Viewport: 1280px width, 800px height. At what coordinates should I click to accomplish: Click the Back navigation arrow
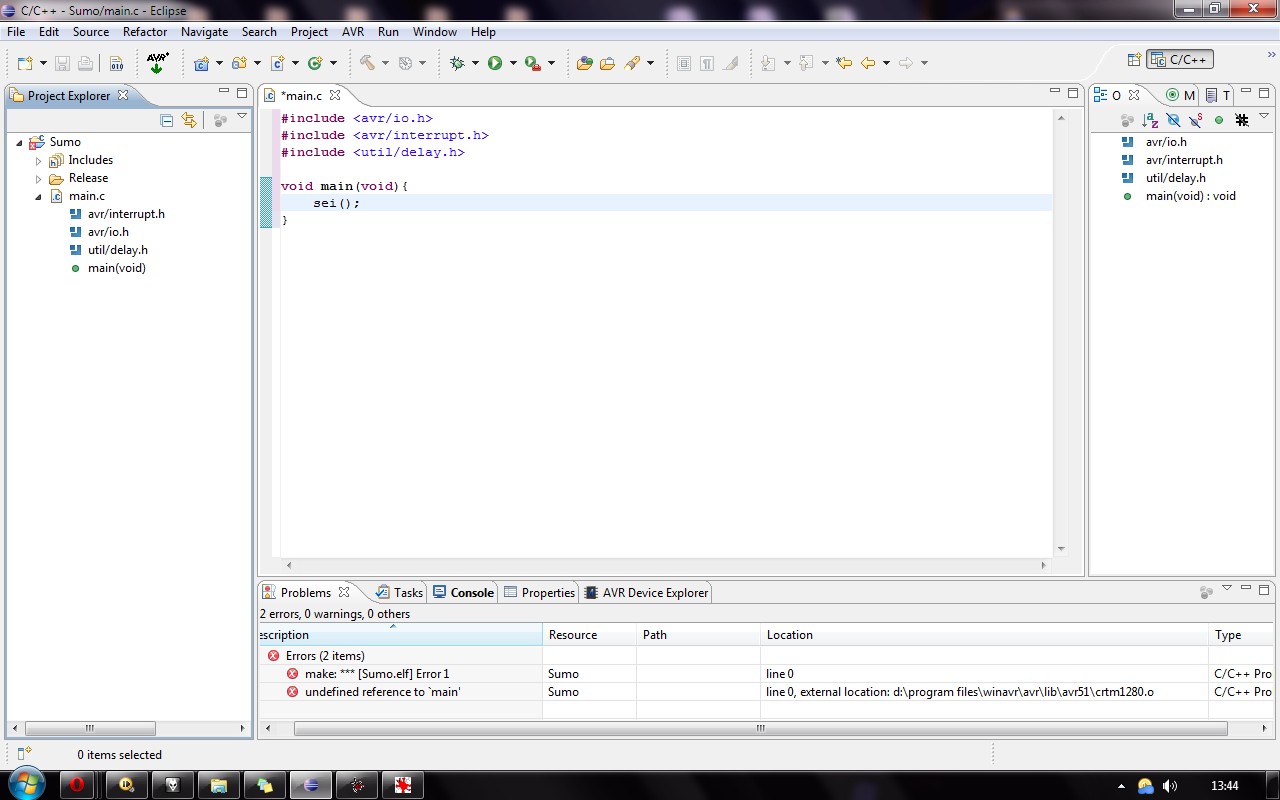868,63
